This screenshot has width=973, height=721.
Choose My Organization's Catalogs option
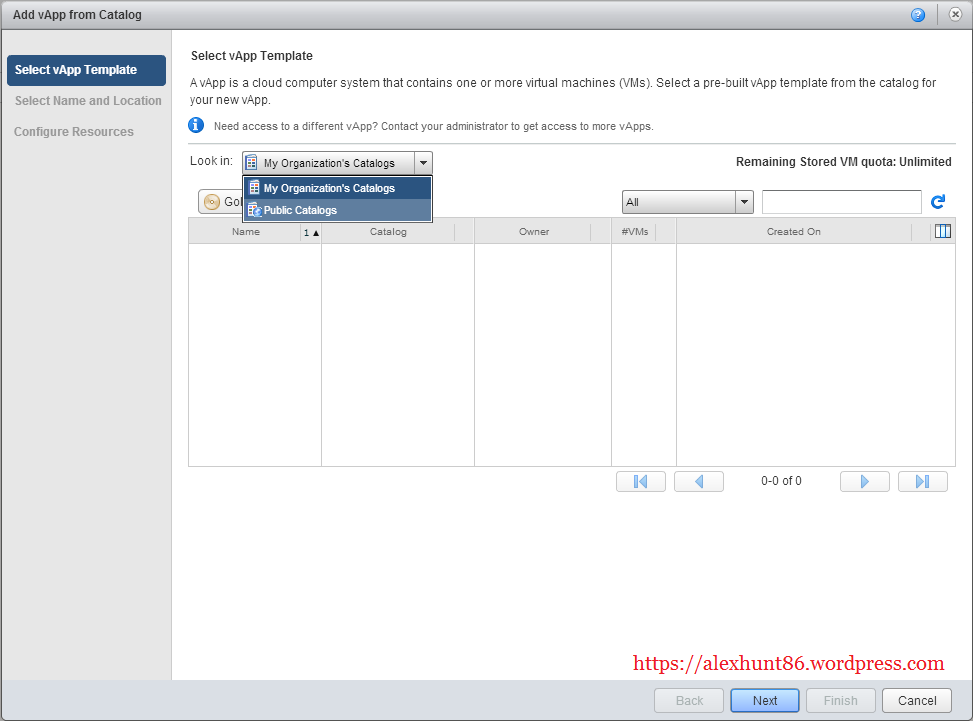tap(329, 188)
